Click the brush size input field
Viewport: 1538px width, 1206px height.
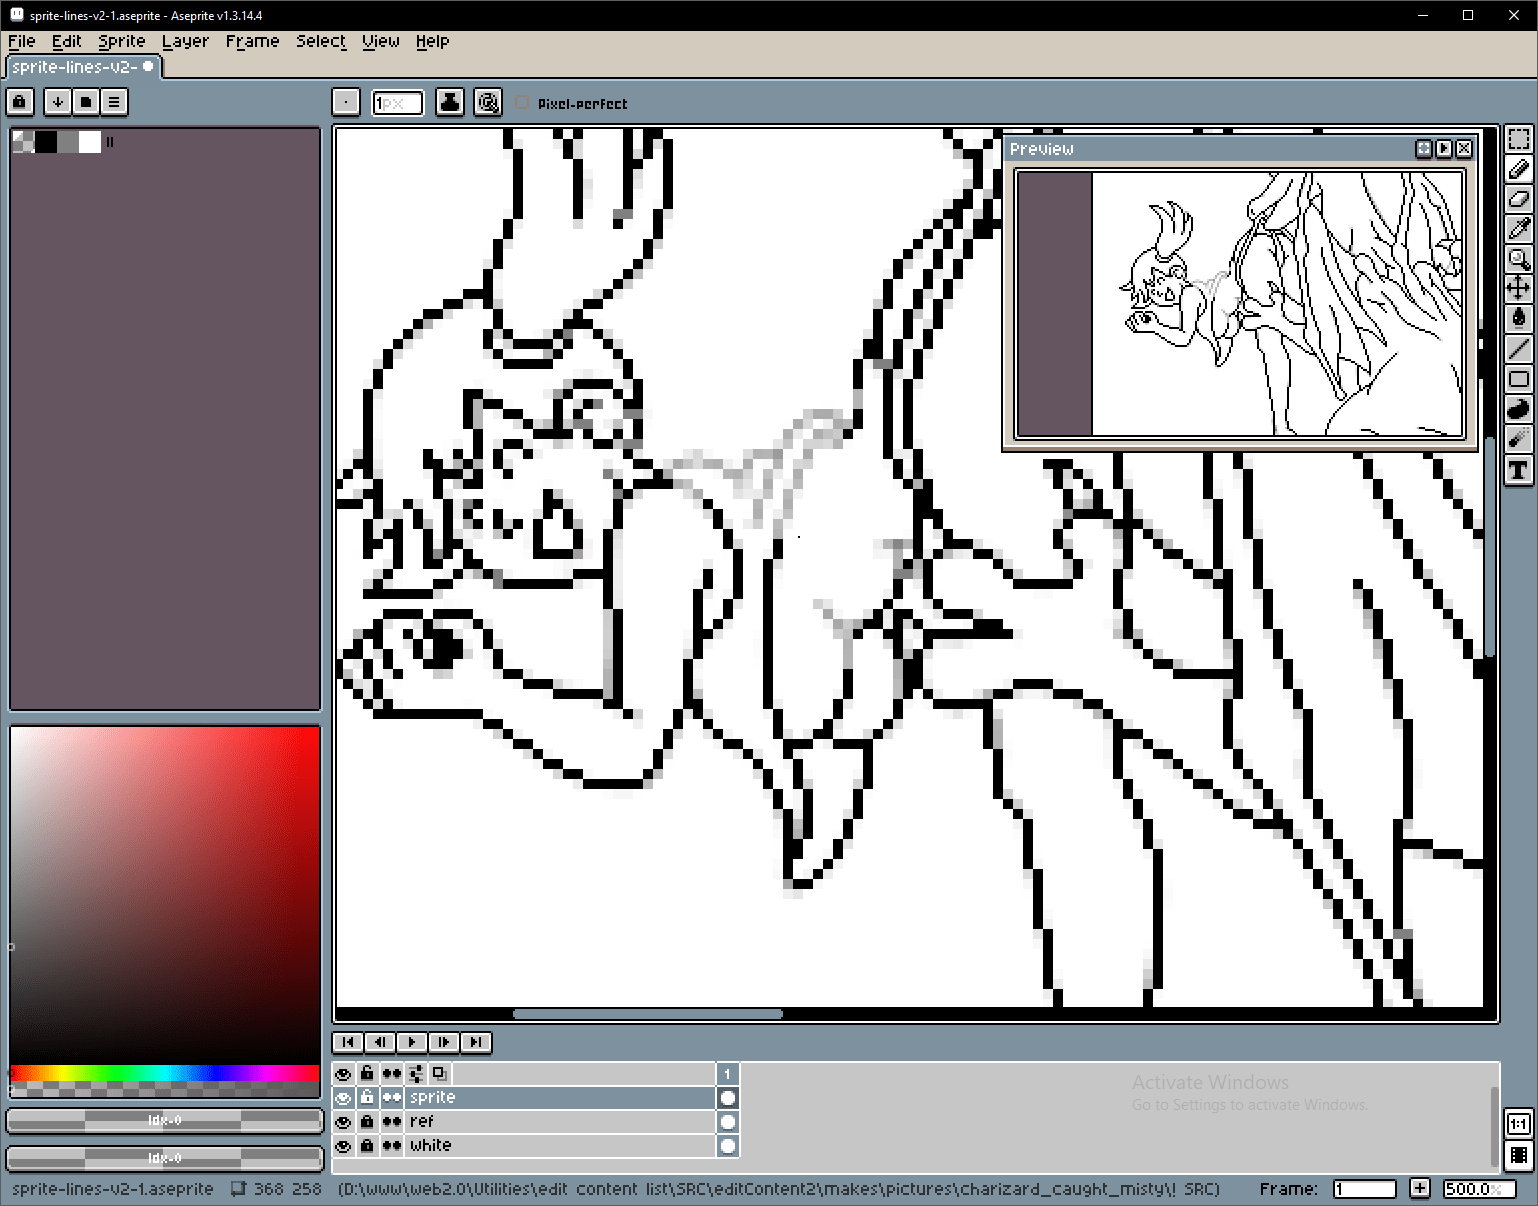pyautogui.click(x=397, y=103)
